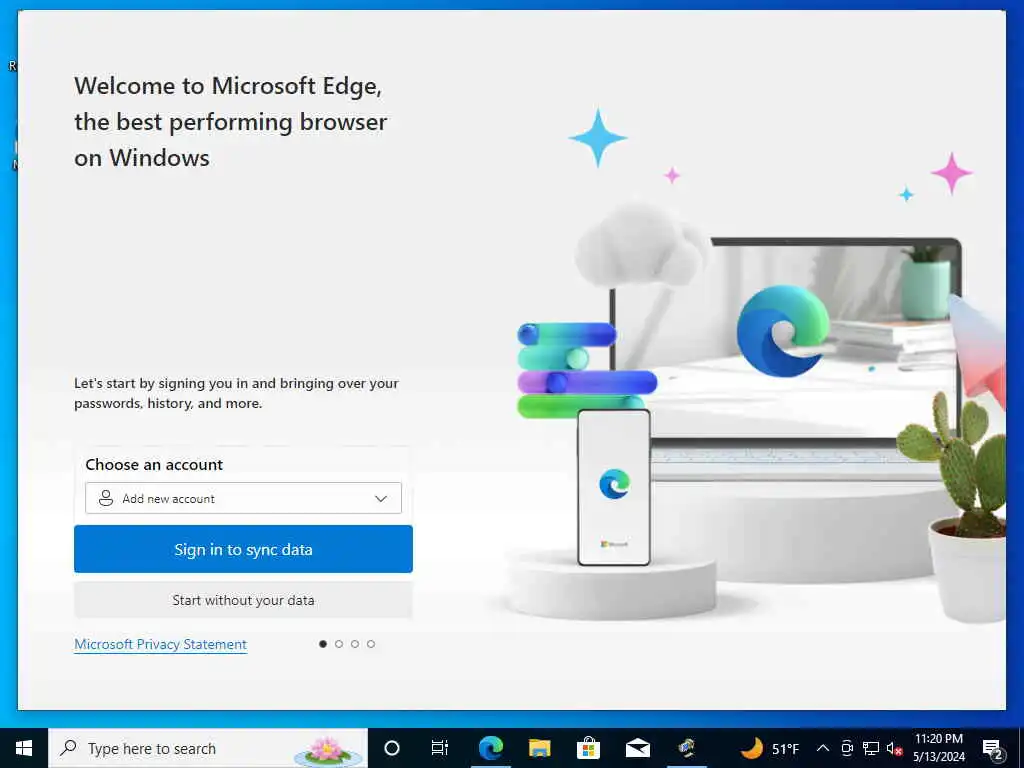Click Sign in to sync data button
Viewport: 1024px width, 768px height.
243,549
